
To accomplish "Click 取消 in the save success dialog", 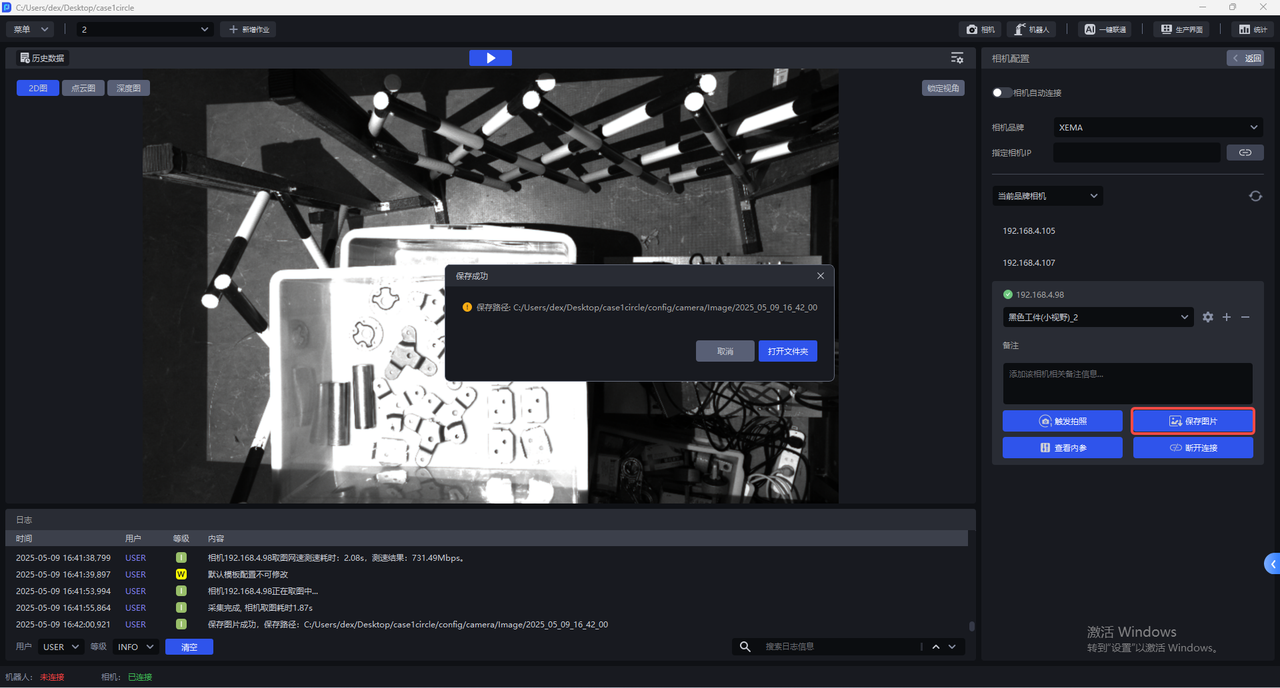I will 725,351.
